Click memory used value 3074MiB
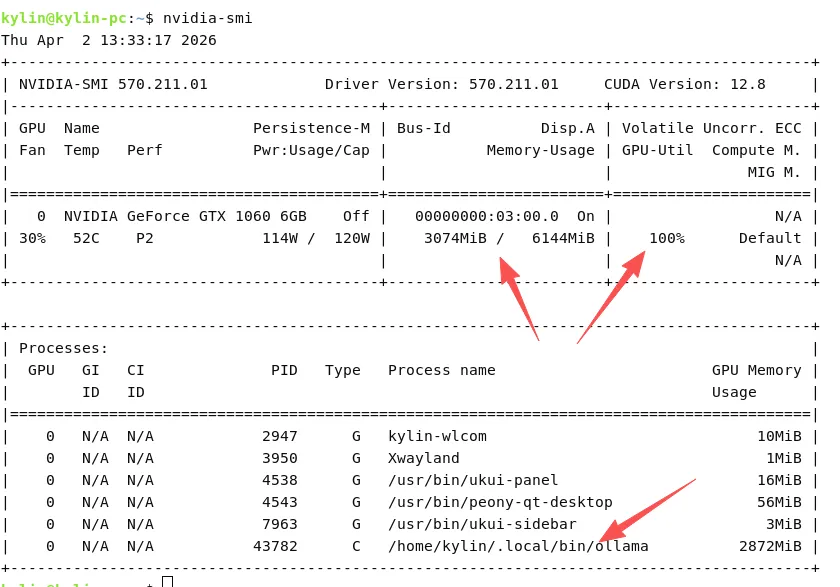Image resolution: width=840 pixels, height=587 pixels. coord(455,238)
